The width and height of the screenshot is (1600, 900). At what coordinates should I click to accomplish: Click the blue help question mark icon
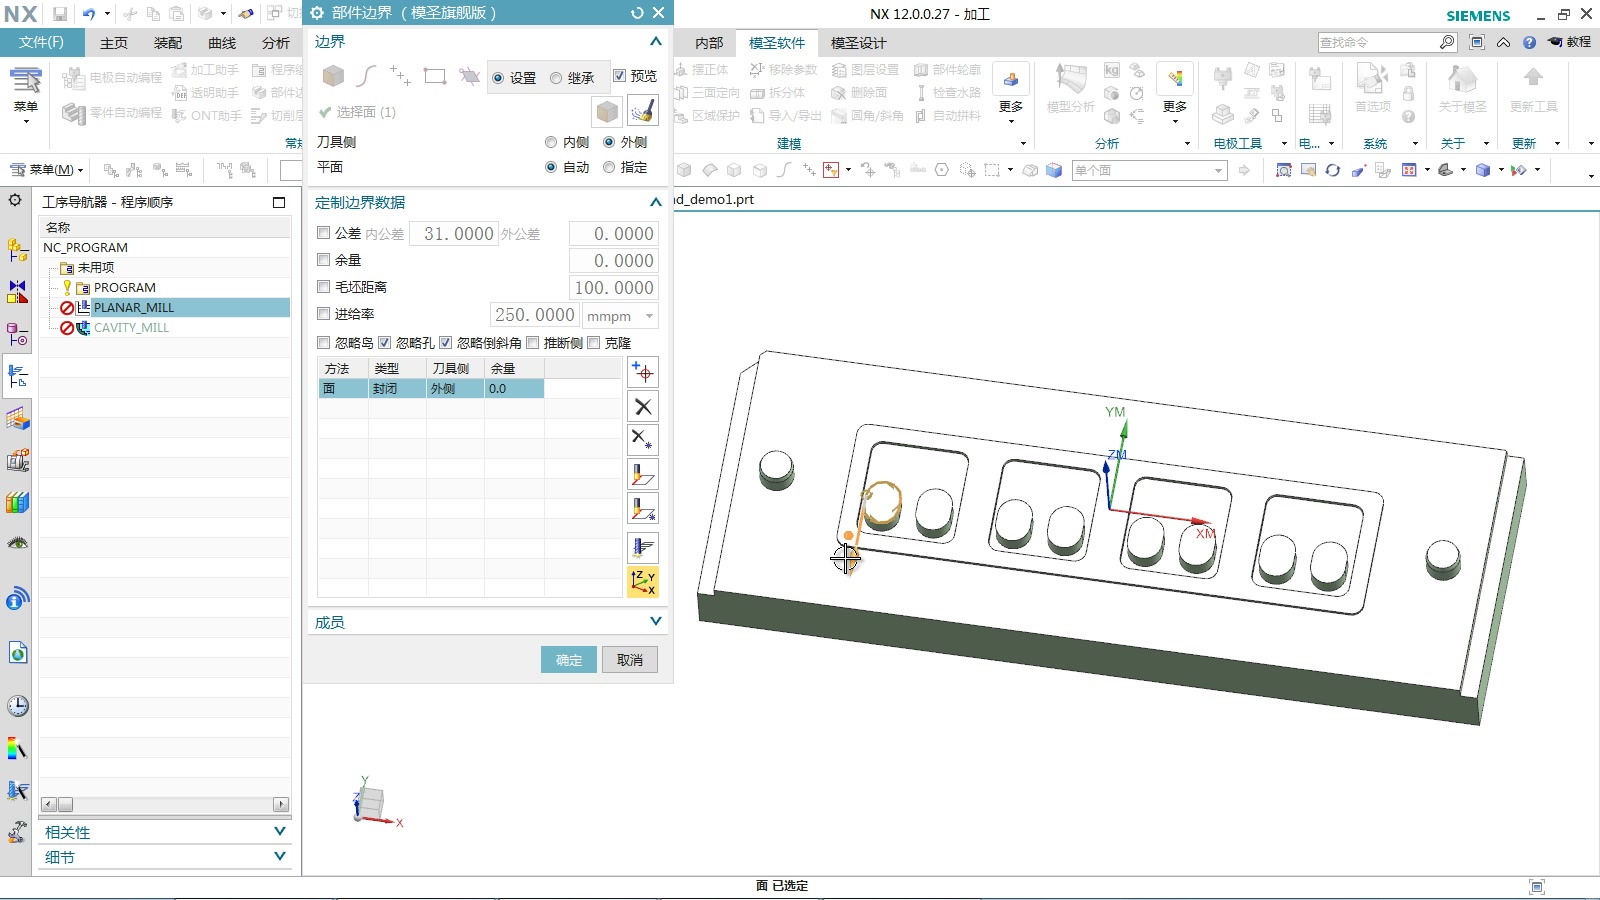pyautogui.click(x=1529, y=42)
